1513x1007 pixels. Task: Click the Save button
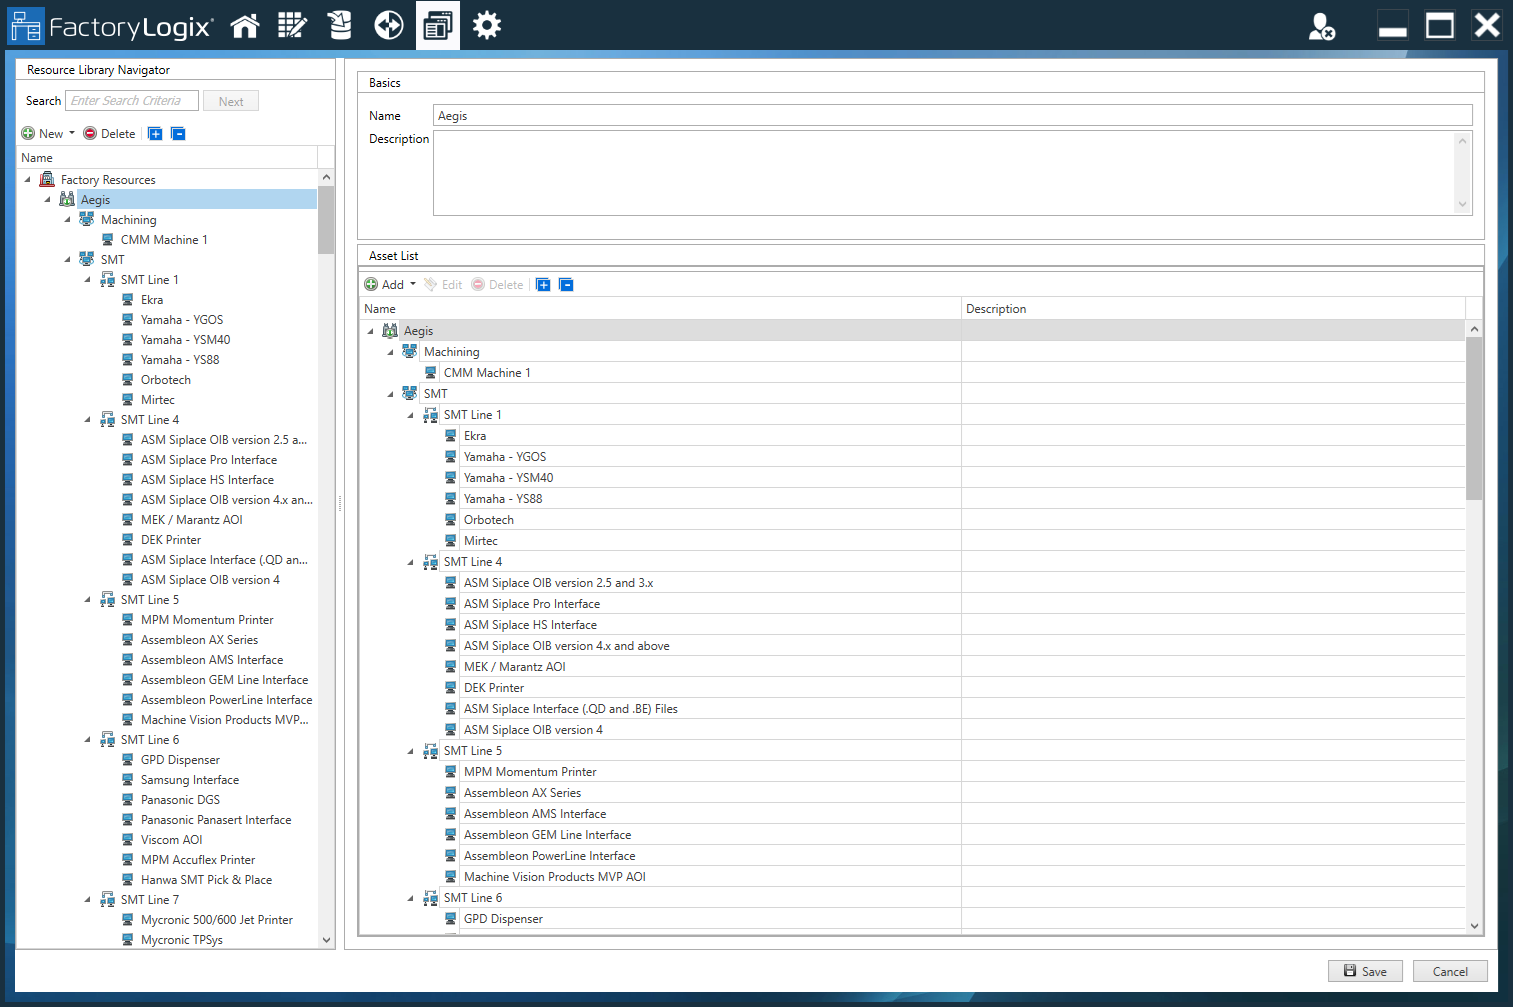click(1364, 971)
